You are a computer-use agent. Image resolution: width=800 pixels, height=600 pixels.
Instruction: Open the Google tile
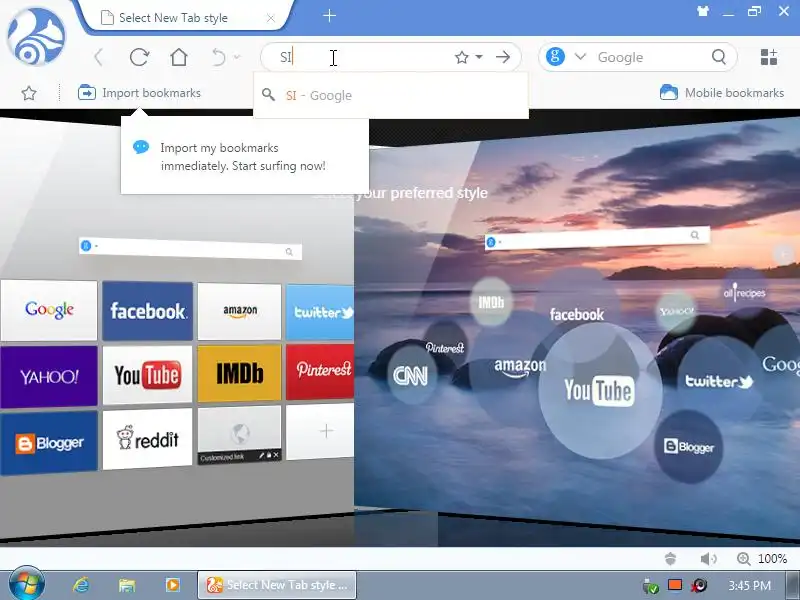pos(49,310)
